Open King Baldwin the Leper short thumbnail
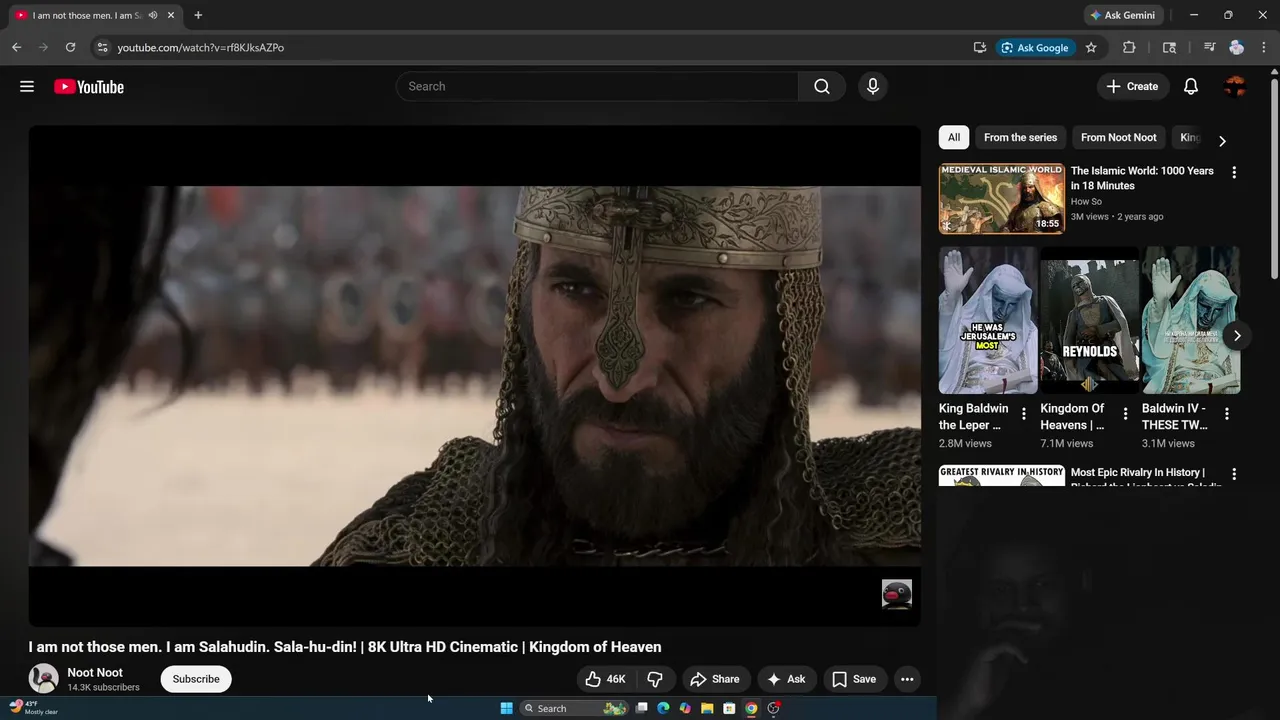Screen dimensions: 1280x720 [x=988, y=320]
